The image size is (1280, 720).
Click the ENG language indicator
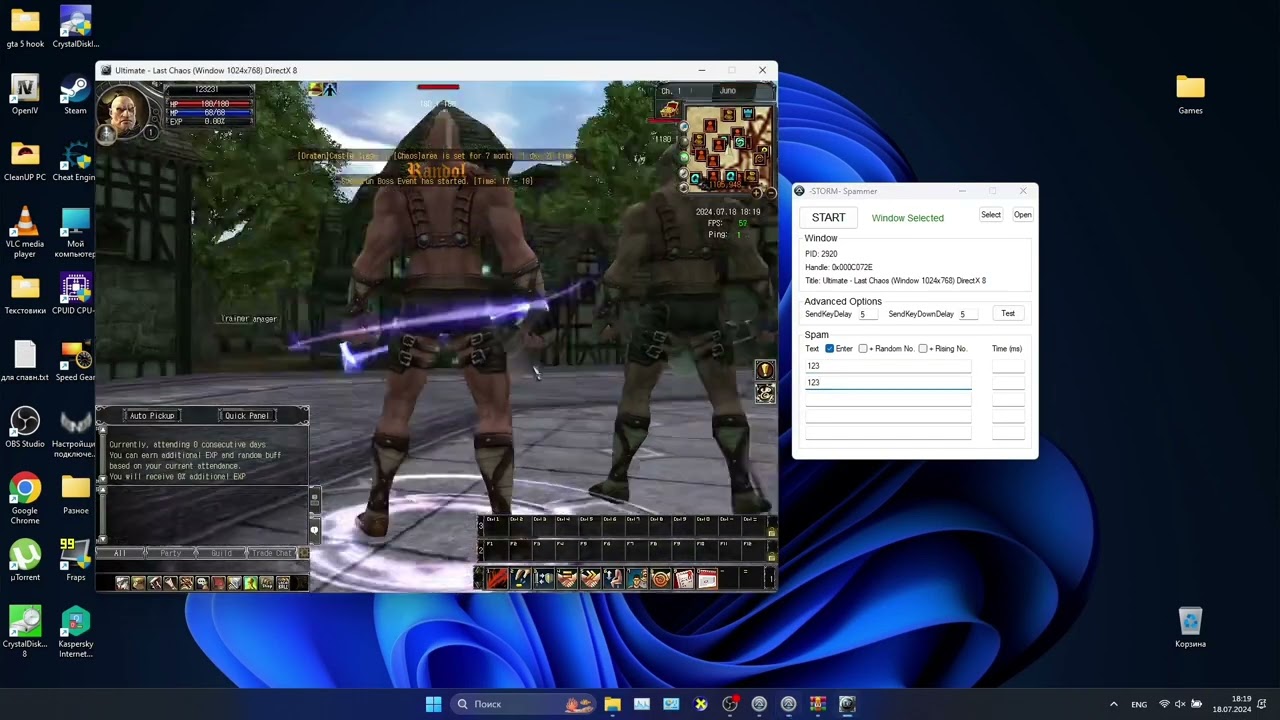[1139, 704]
